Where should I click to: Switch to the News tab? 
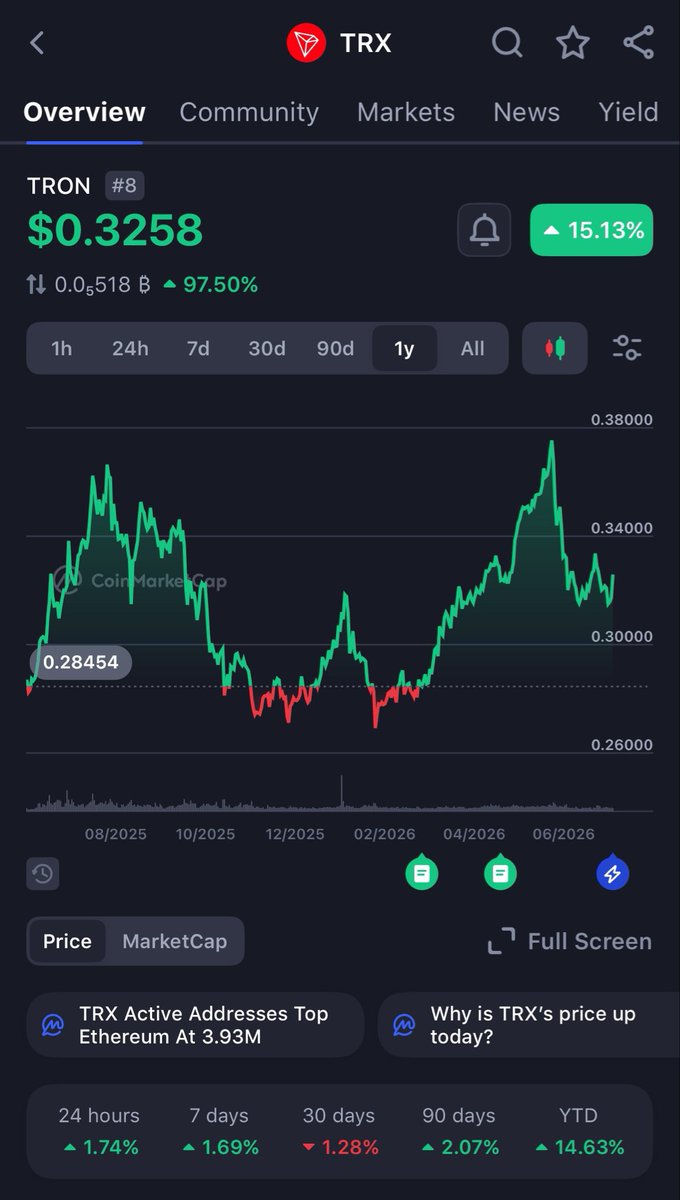point(526,112)
